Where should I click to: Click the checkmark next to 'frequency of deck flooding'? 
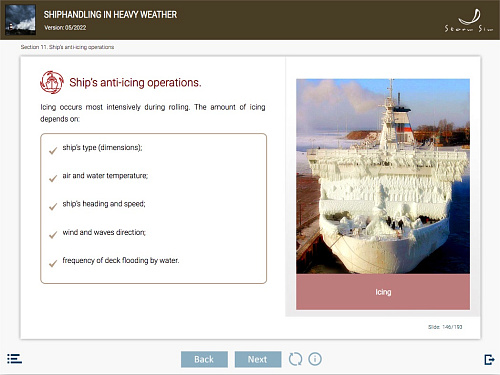coord(53,264)
